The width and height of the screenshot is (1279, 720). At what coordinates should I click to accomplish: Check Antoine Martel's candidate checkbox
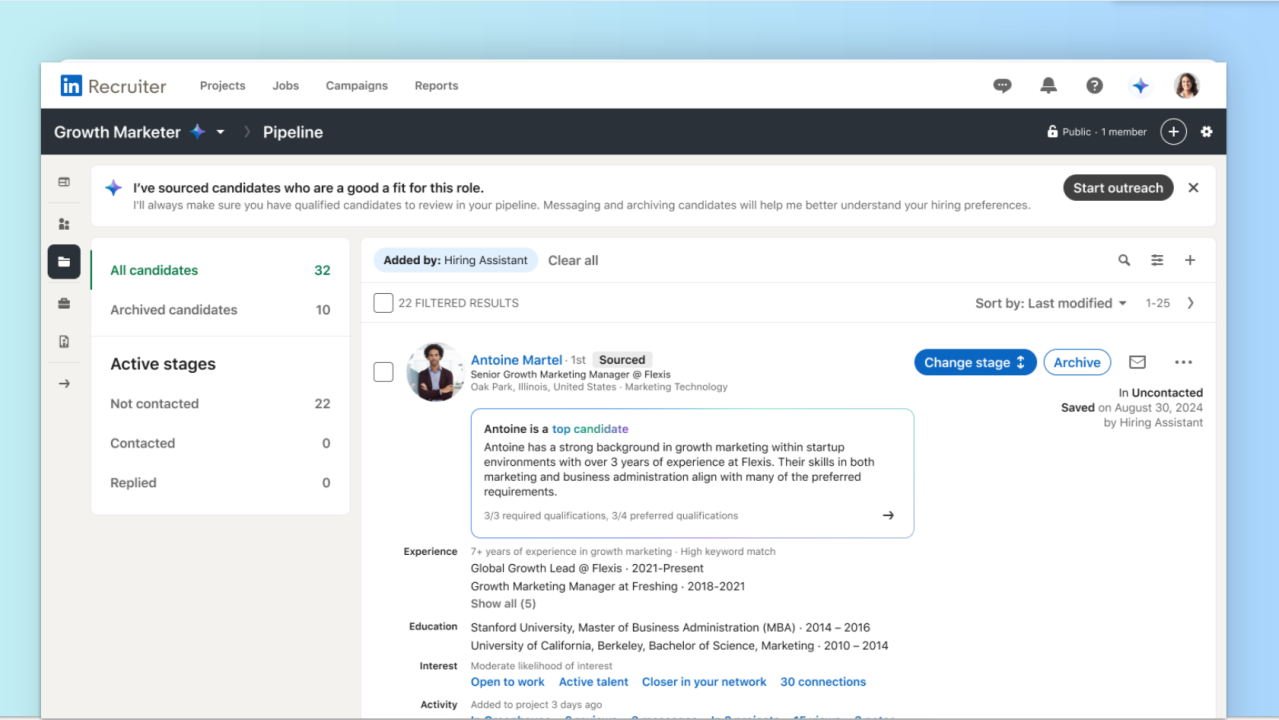click(383, 372)
